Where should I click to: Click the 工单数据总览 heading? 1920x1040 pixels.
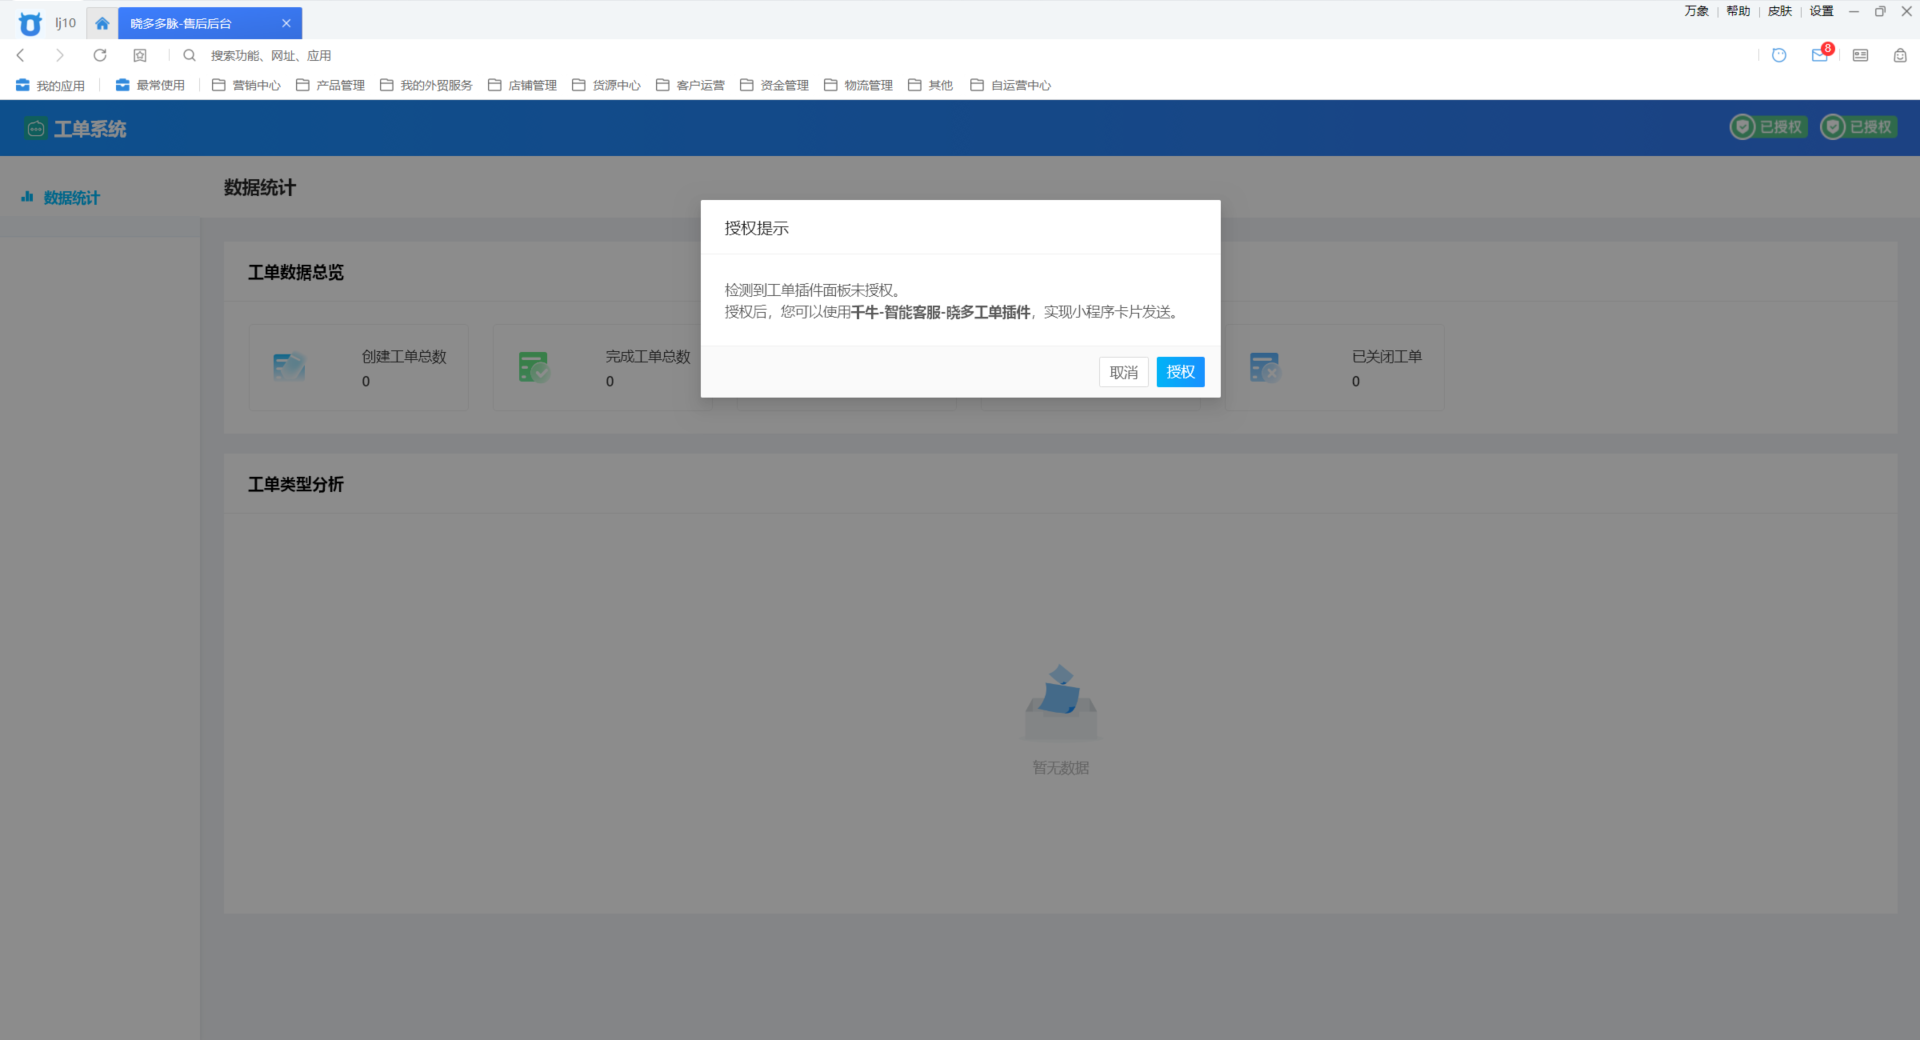[296, 272]
